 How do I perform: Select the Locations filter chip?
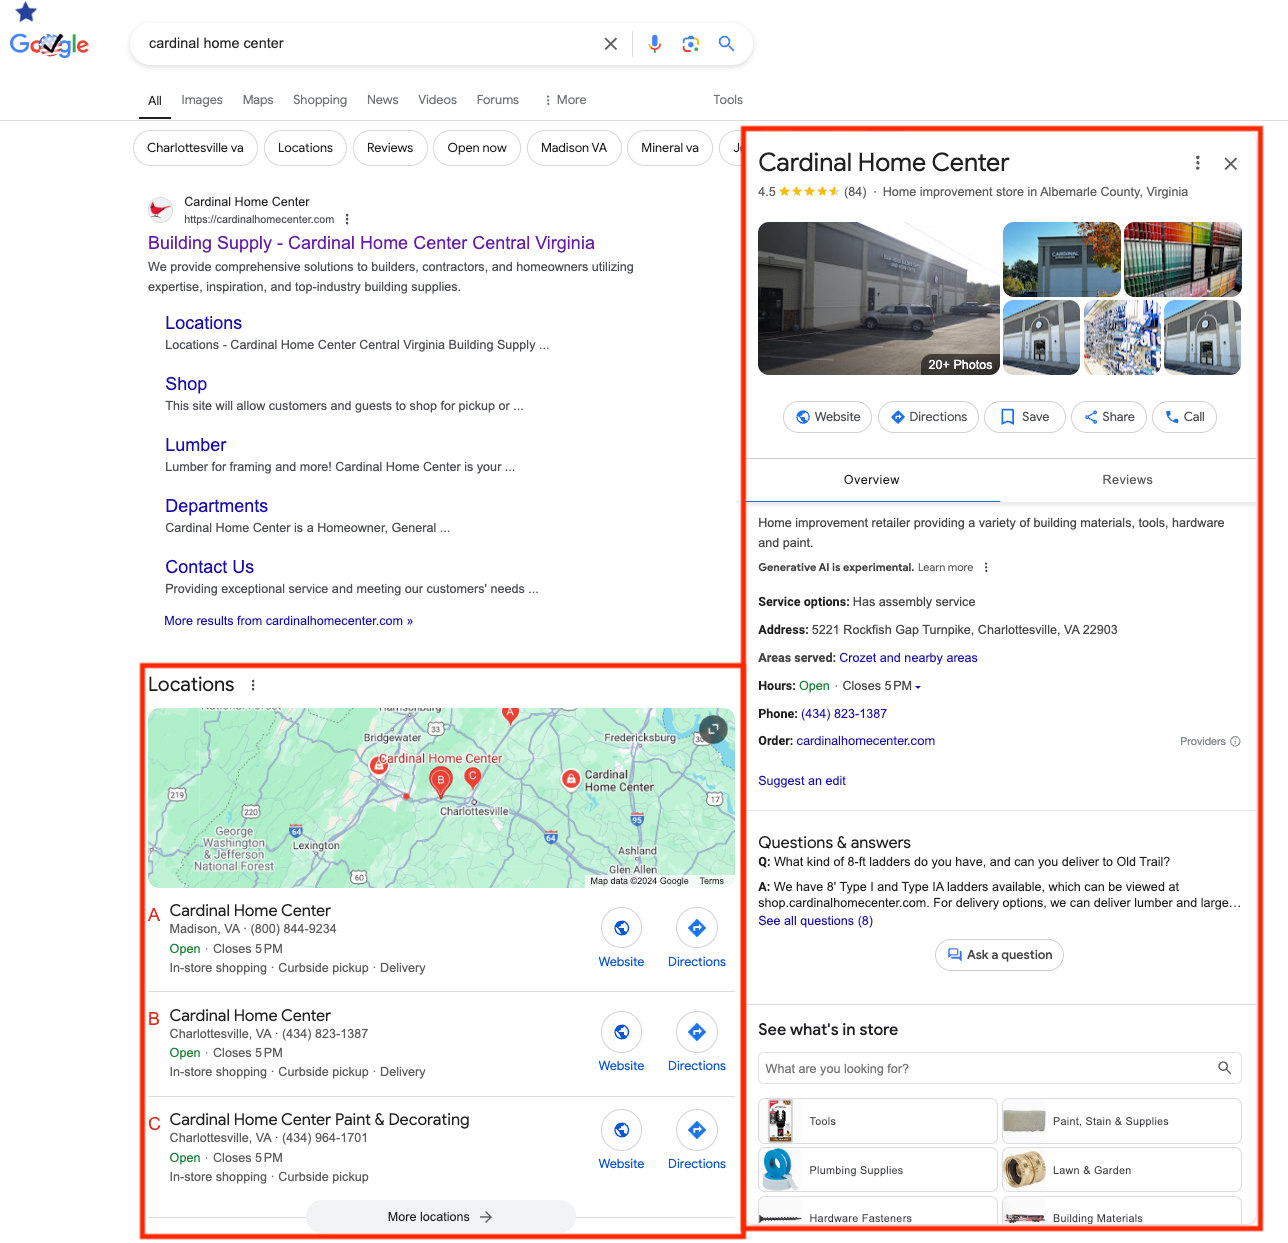305,148
